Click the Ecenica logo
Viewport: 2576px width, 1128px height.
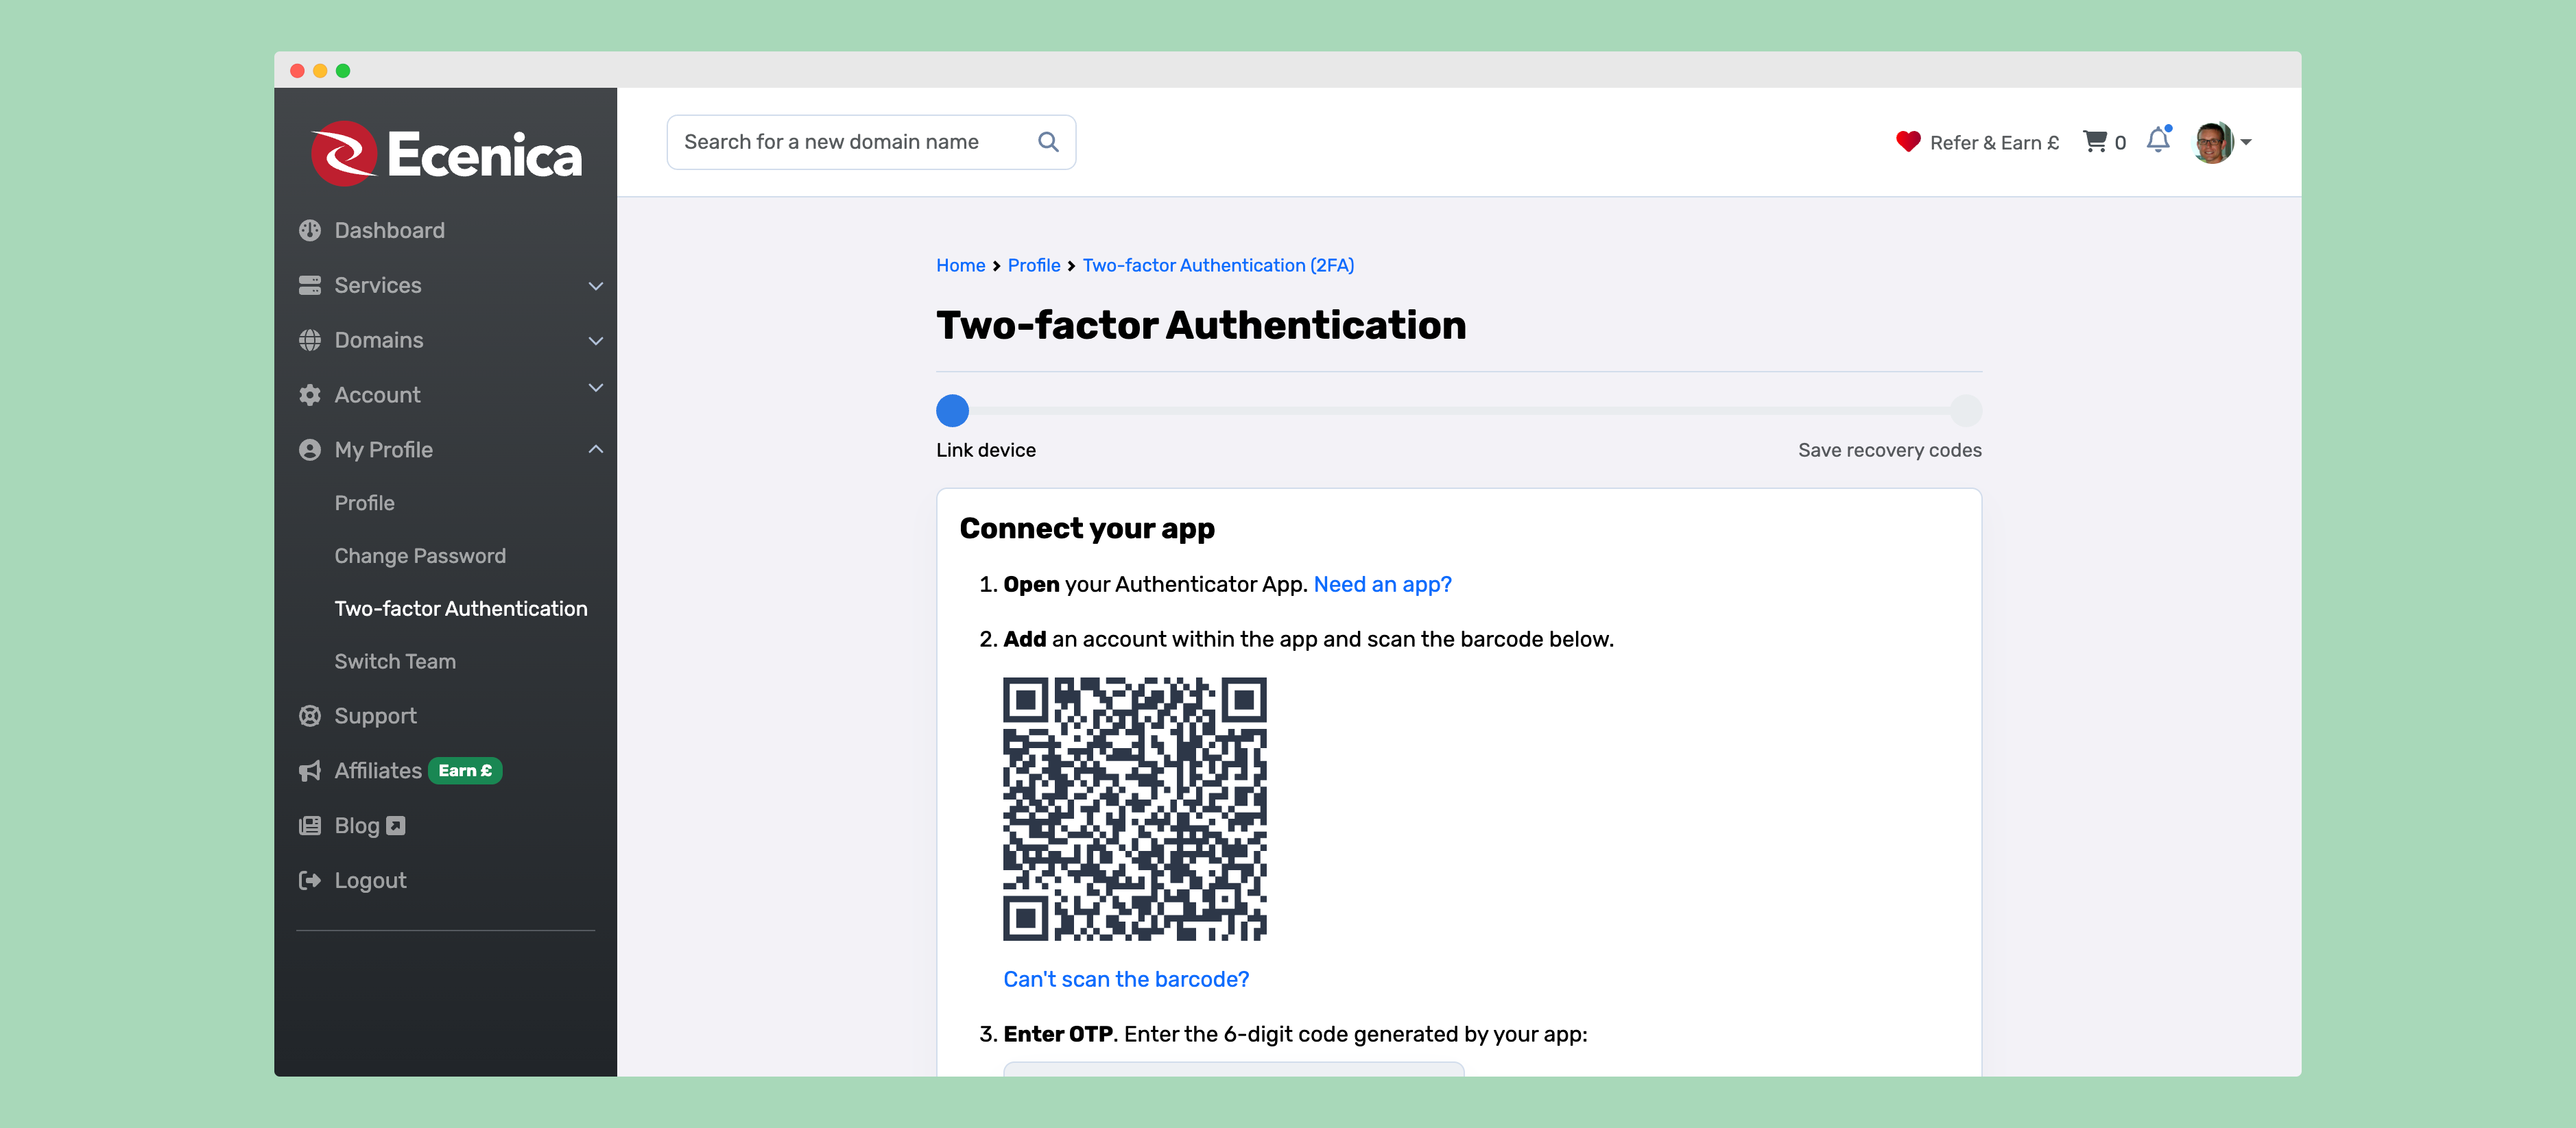pyautogui.click(x=445, y=154)
